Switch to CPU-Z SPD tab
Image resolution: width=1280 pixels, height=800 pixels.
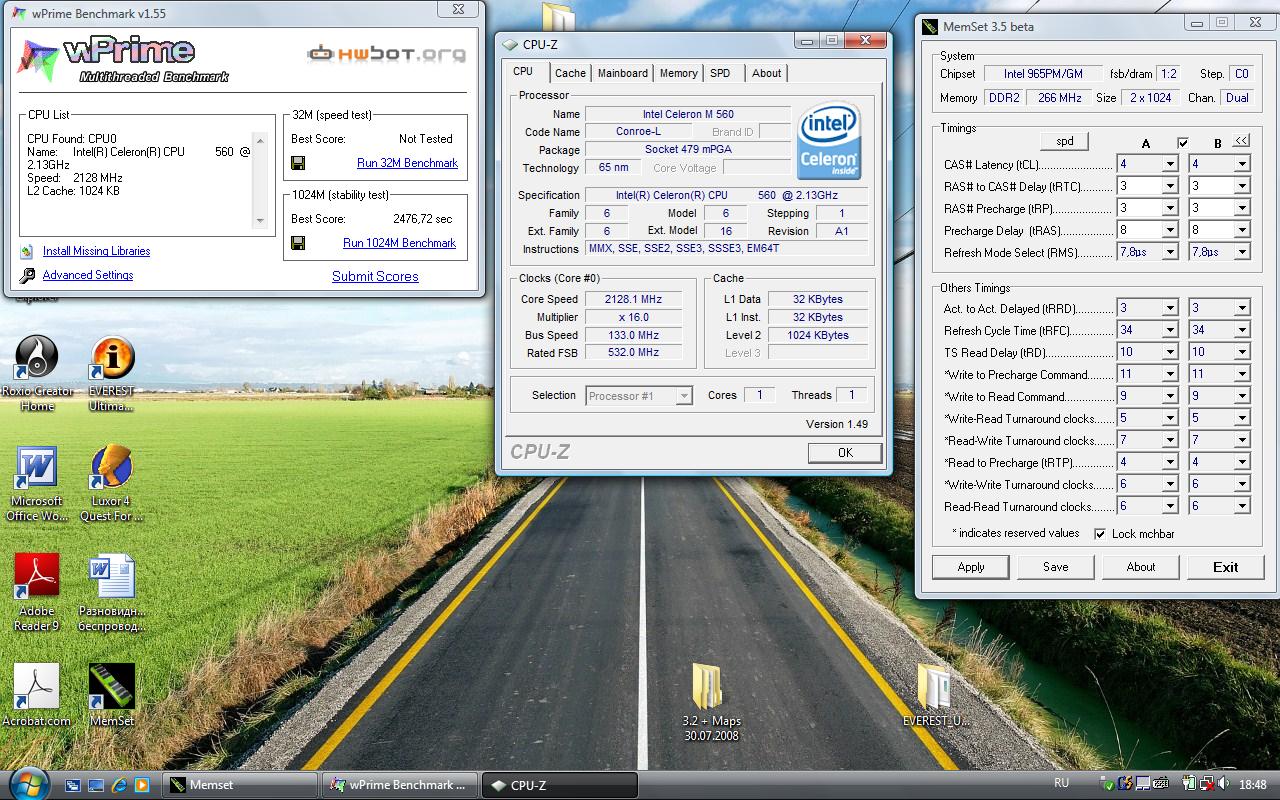(720, 73)
